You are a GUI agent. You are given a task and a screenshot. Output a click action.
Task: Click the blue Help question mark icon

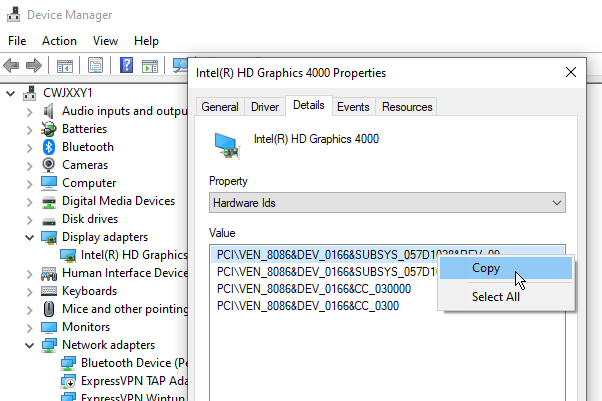click(x=127, y=66)
